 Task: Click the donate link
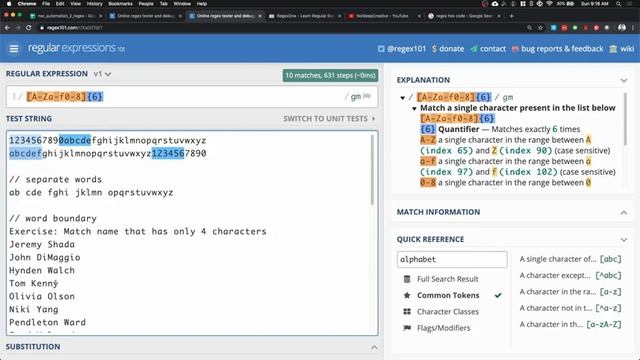click(448, 49)
